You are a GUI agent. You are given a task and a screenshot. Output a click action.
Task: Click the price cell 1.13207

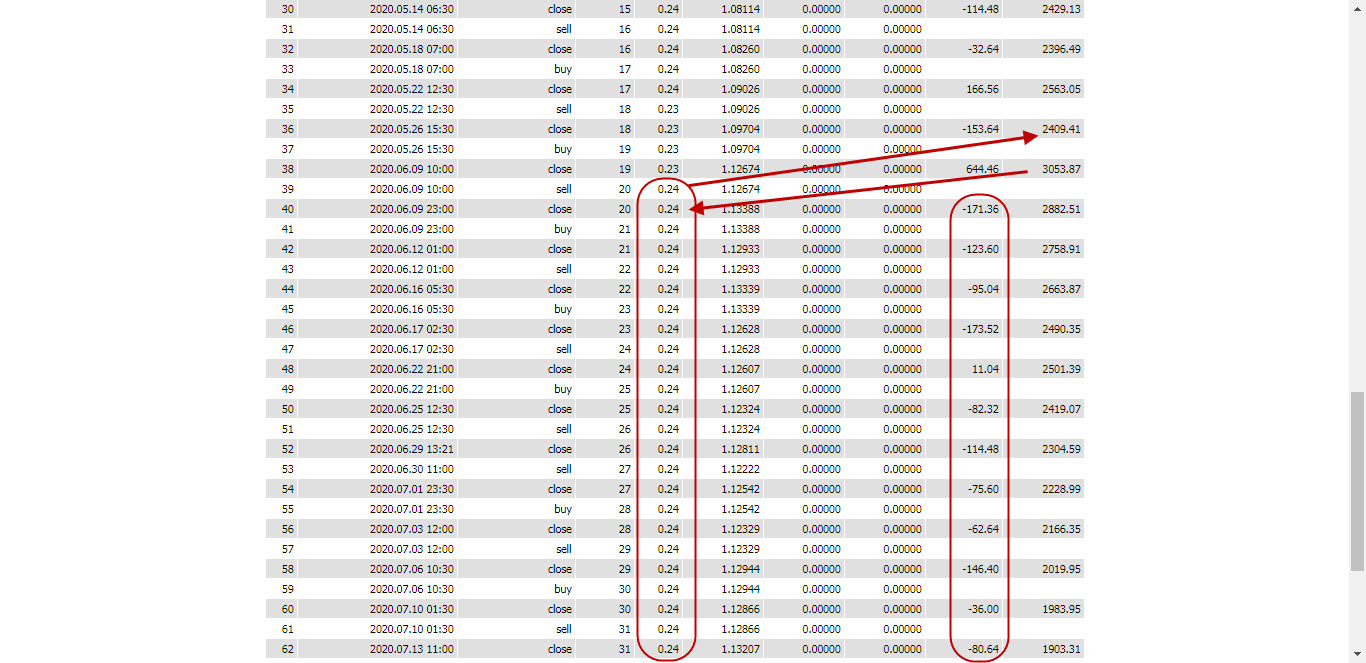[740, 649]
